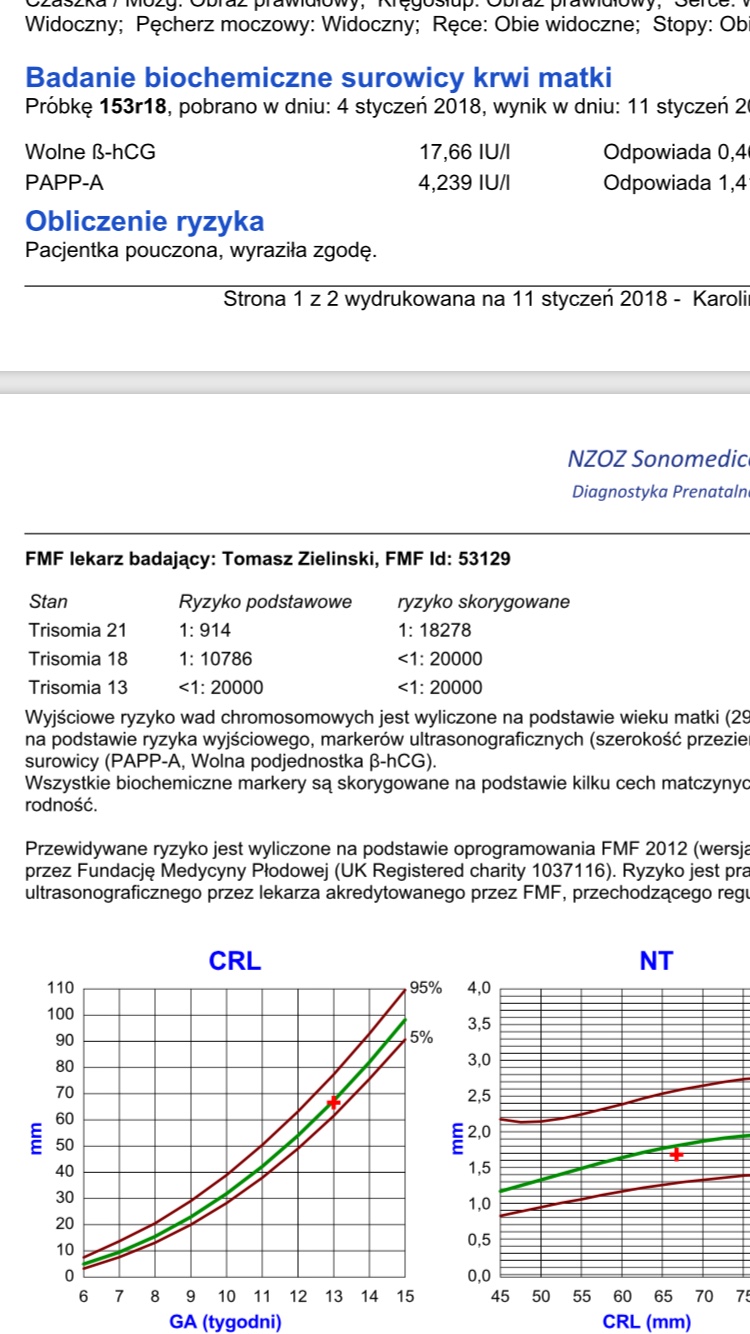Click the 'Ryzyko podstawowe' column header
This screenshot has width=750, height=1334.
[x=265, y=602]
